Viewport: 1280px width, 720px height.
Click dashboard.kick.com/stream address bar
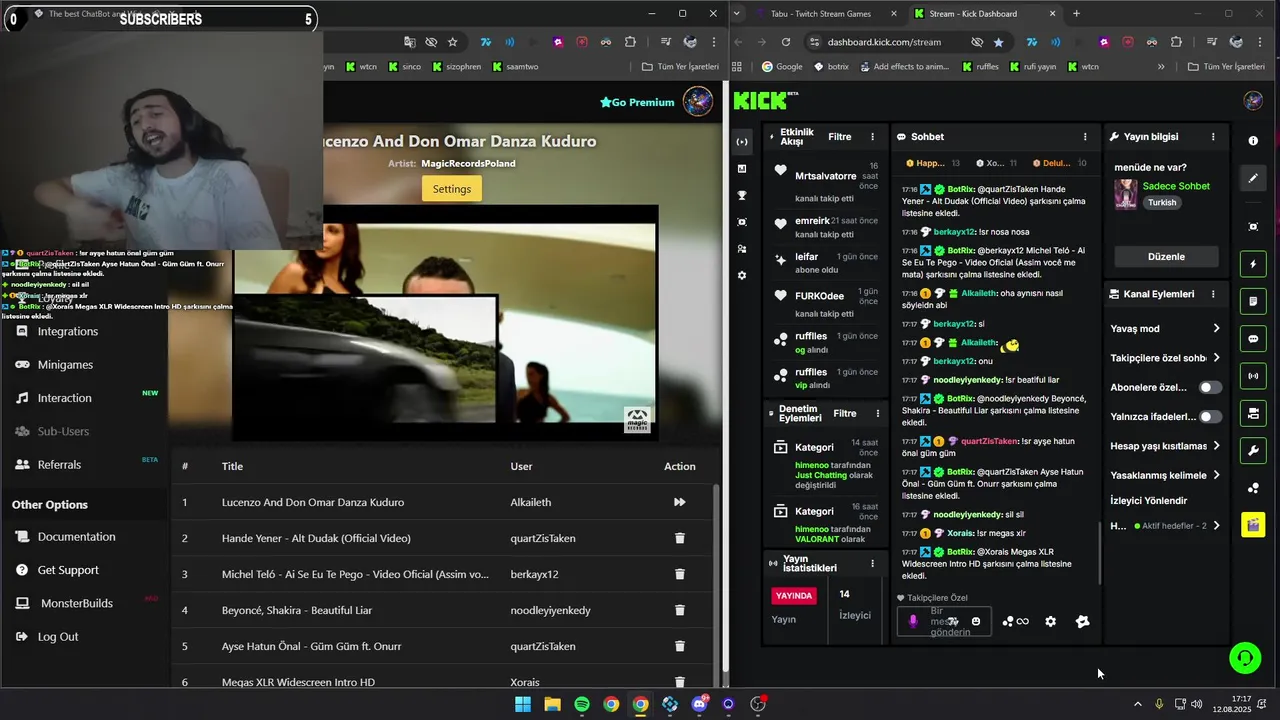[x=884, y=42]
